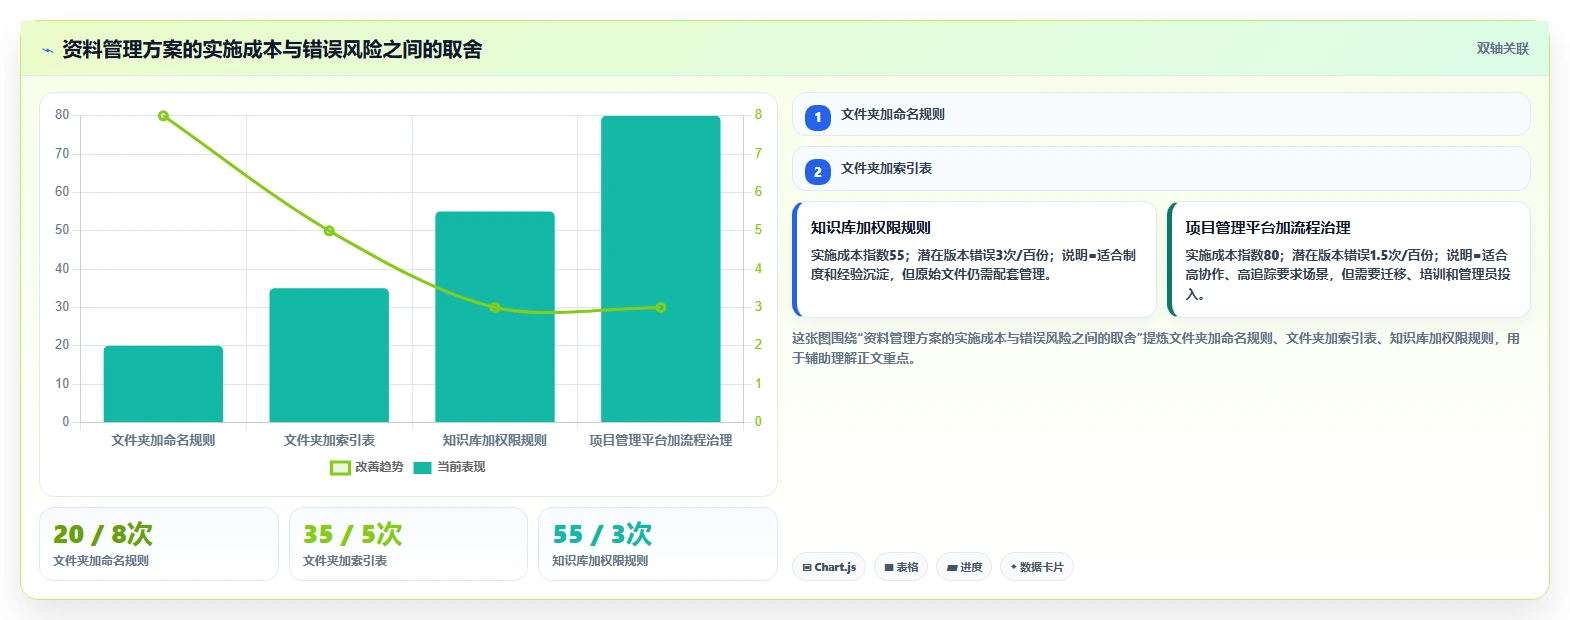Expand the 文件夹加命名规则 accordion item
The width and height of the screenshot is (1570, 620).
(1161, 114)
